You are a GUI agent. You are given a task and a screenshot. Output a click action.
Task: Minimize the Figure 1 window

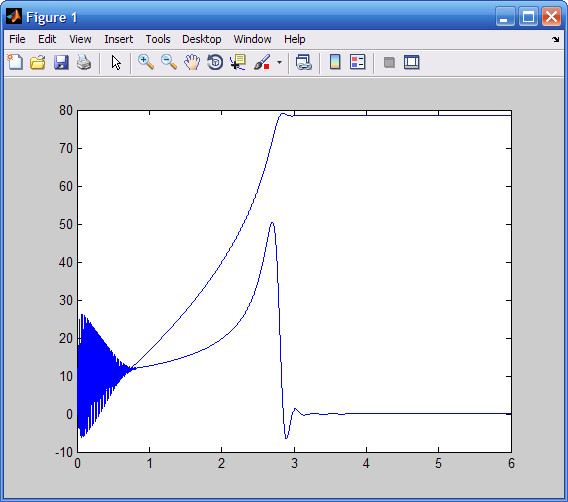[505, 17]
